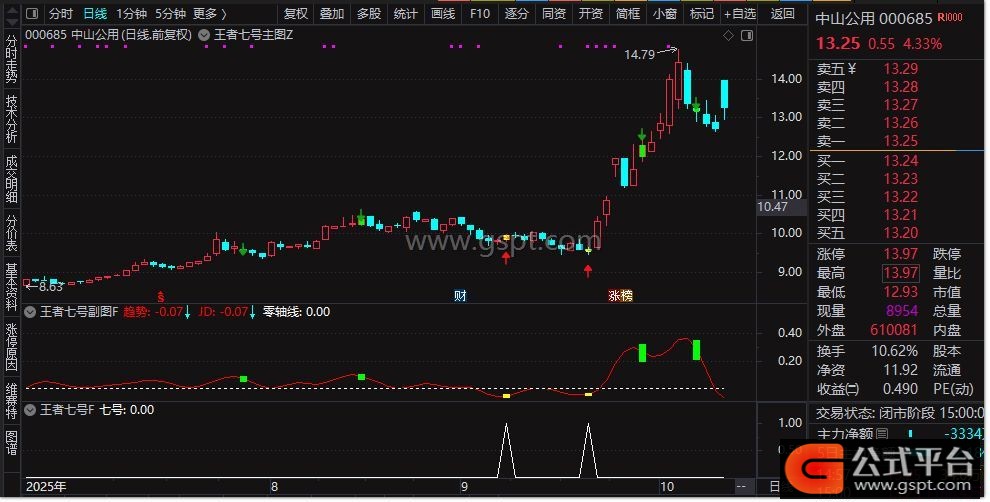Click the red S marker icon

(x=160, y=296)
